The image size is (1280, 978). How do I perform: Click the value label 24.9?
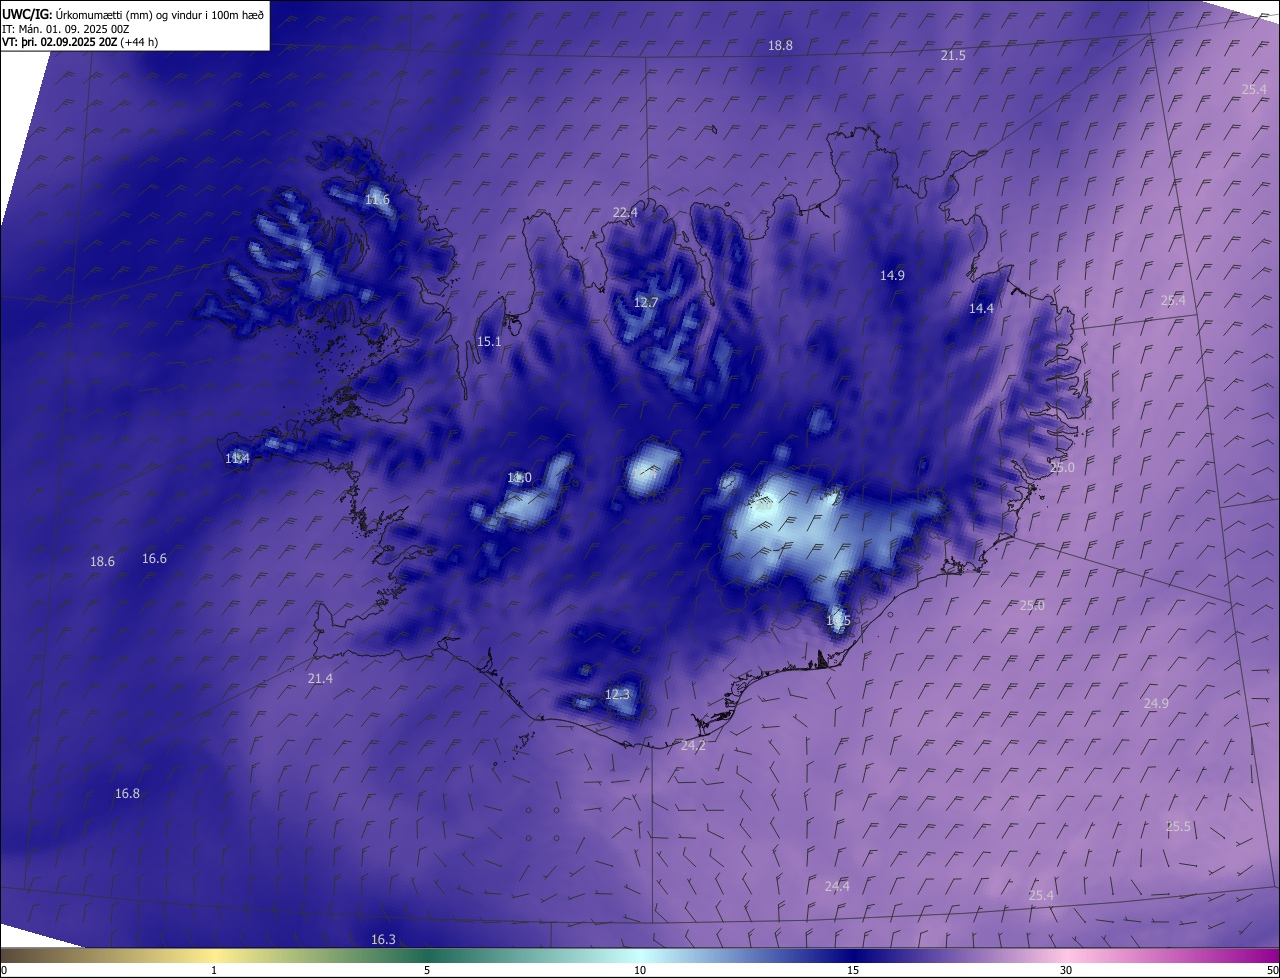tap(1156, 704)
